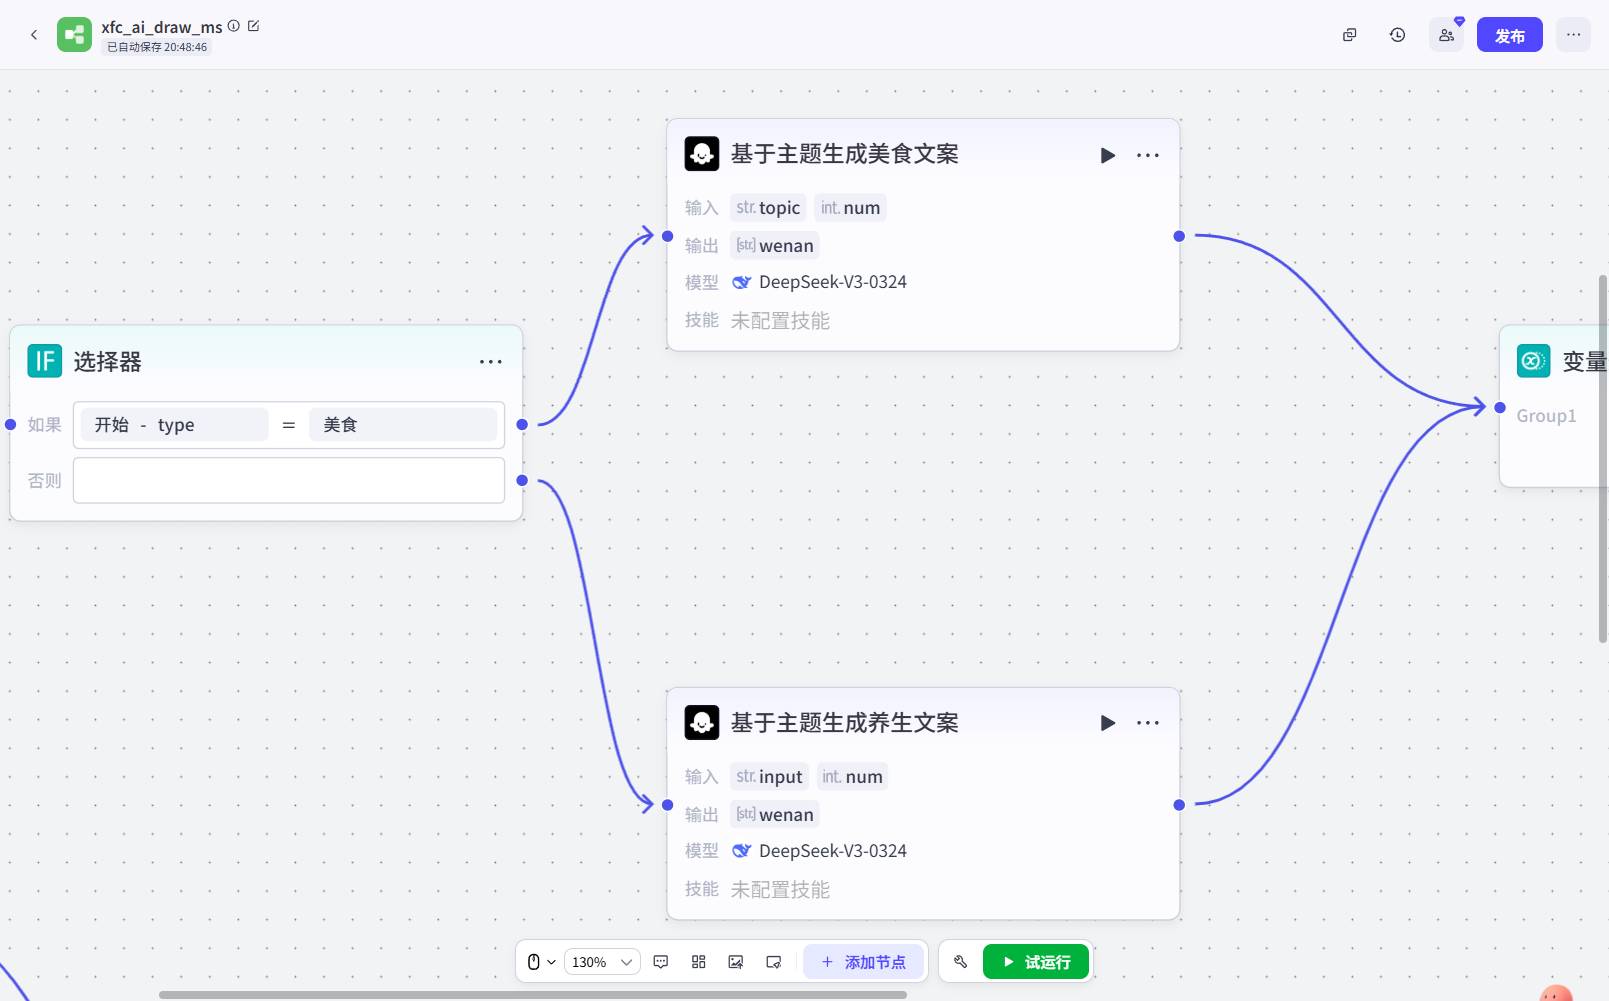1609x1001 pixels.
Task: Edit the workflow name with pencil icon
Action: (x=254, y=26)
